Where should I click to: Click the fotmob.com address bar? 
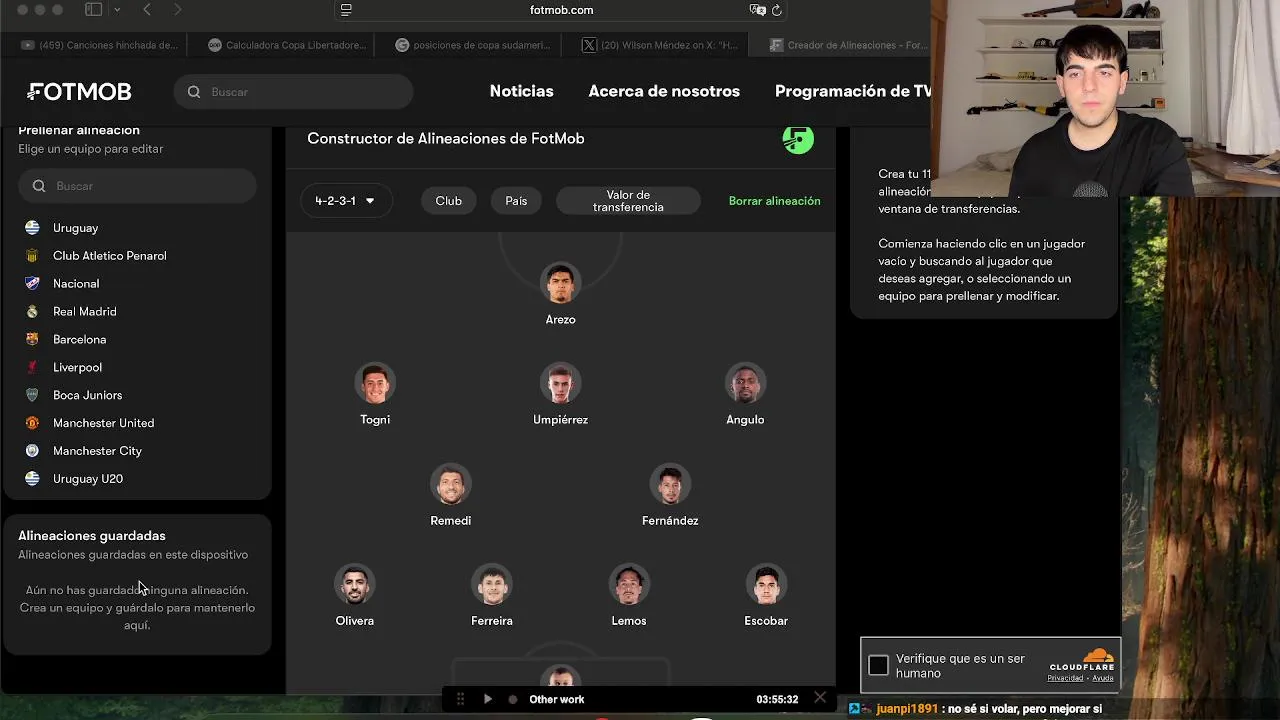pyautogui.click(x=561, y=10)
